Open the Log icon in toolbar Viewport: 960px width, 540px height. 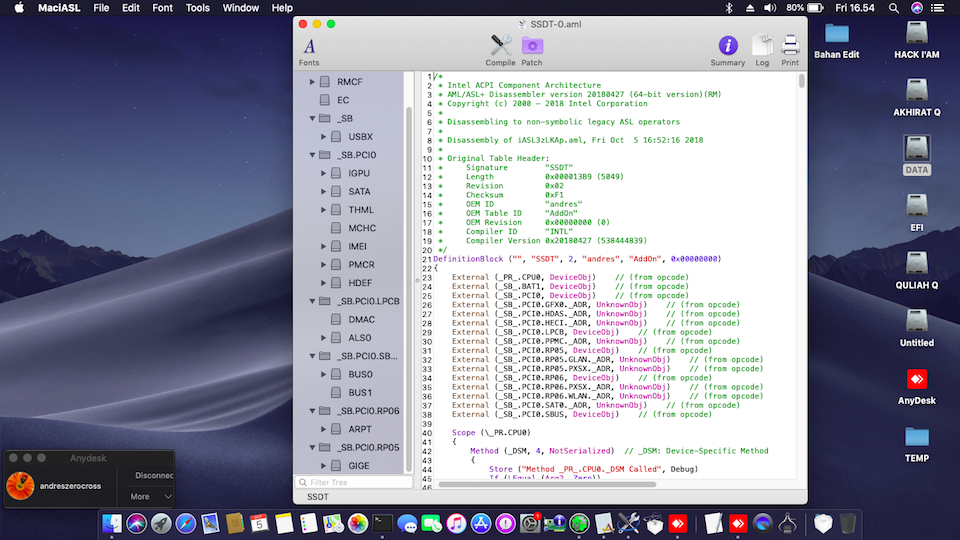762,46
